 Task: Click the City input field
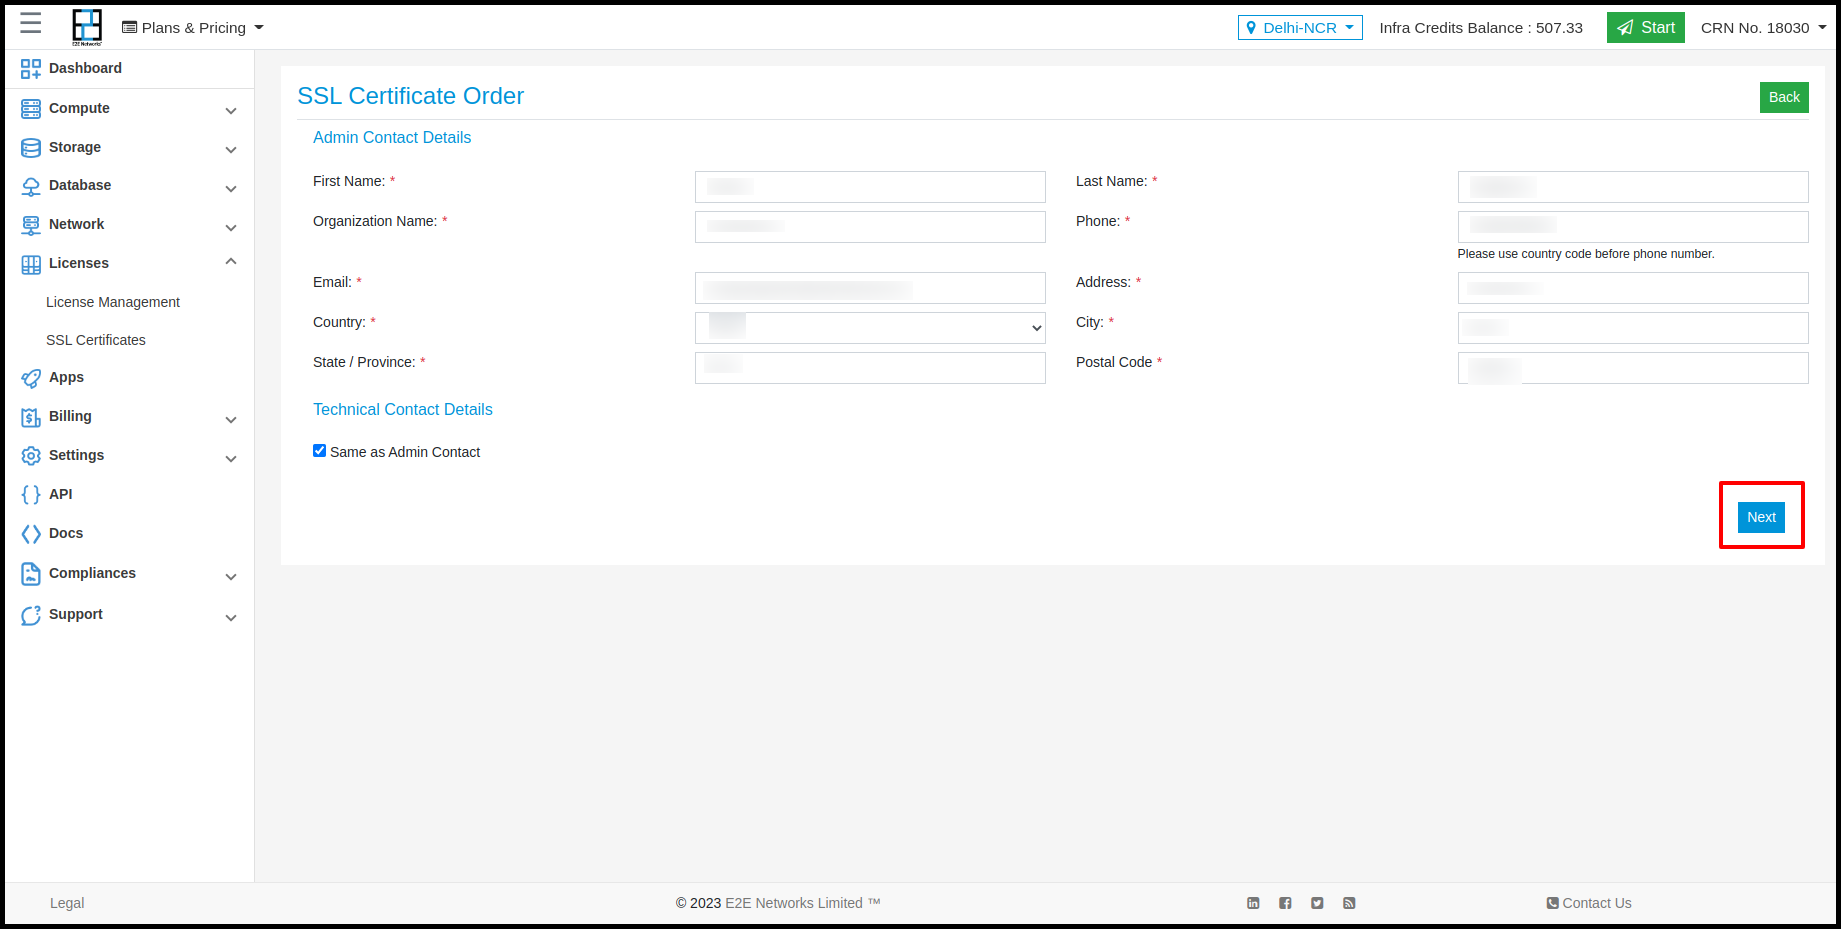point(1633,328)
